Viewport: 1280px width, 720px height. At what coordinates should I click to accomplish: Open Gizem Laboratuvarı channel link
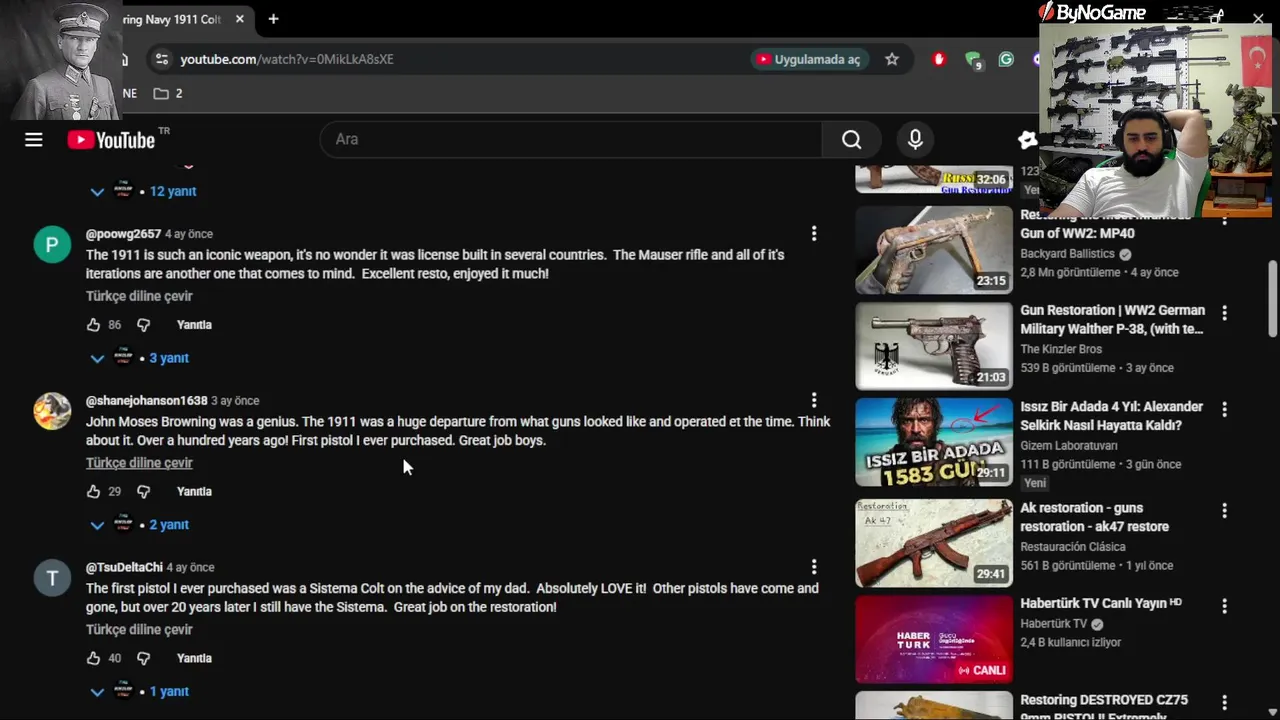point(1069,445)
